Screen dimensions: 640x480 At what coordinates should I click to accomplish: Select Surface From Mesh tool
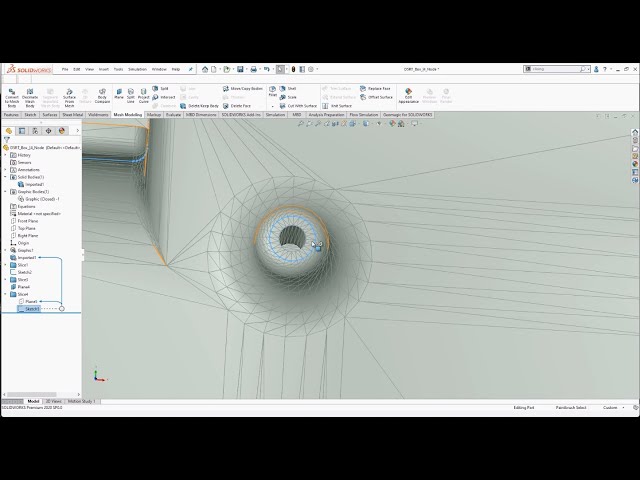point(69,98)
